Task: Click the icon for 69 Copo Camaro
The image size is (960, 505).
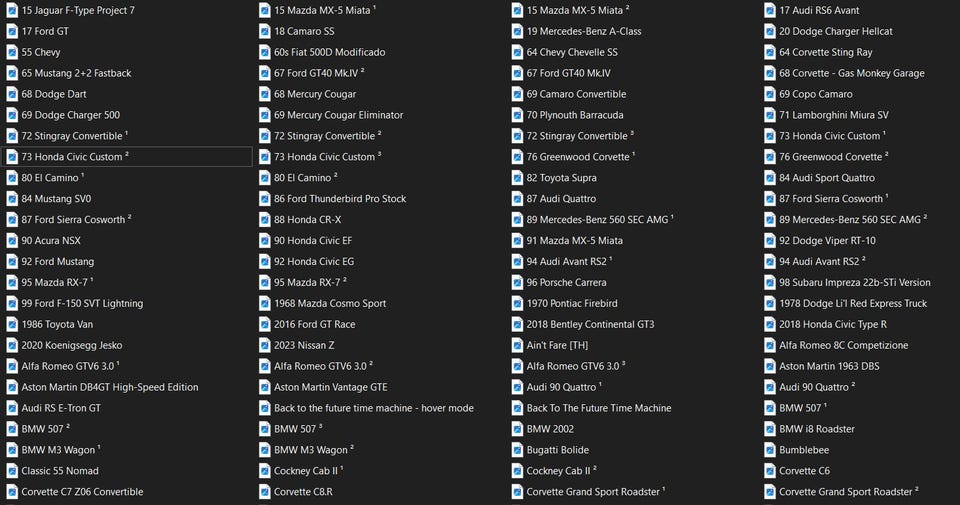Action: tap(770, 94)
